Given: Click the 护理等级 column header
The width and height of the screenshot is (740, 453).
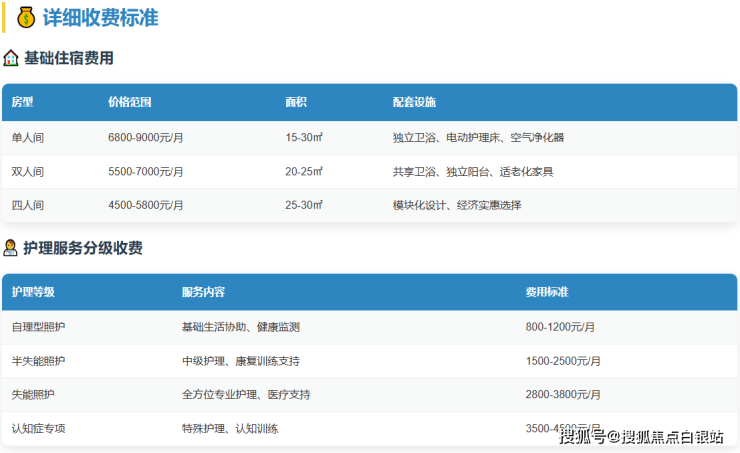Looking at the screenshot, I should (x=33, y=292).
